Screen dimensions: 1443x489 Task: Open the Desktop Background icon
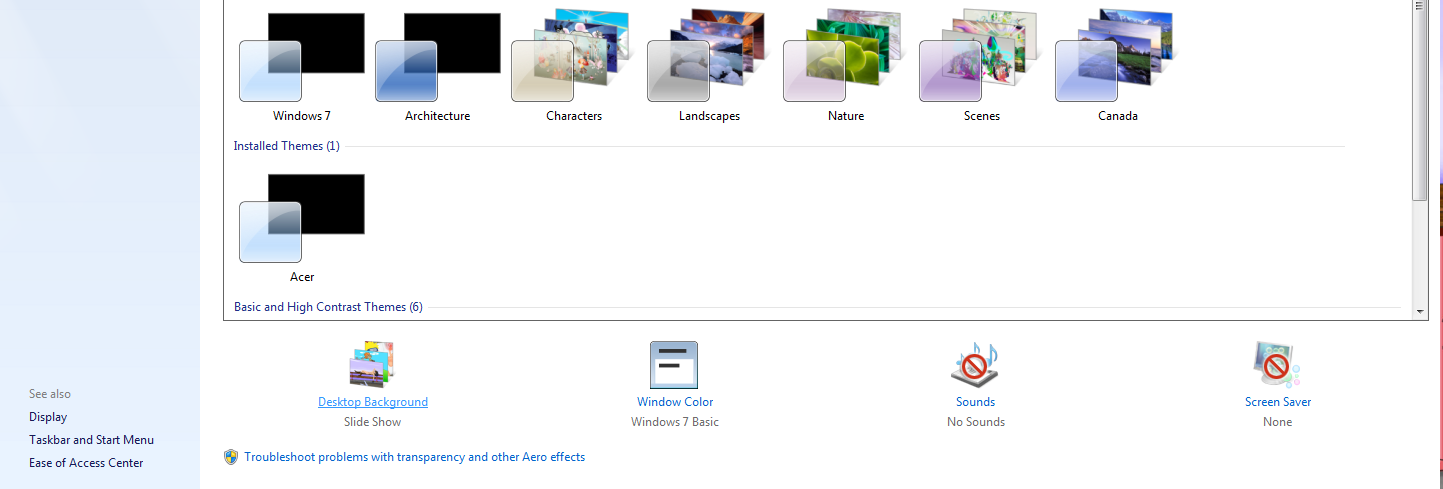tap(372, 364)
